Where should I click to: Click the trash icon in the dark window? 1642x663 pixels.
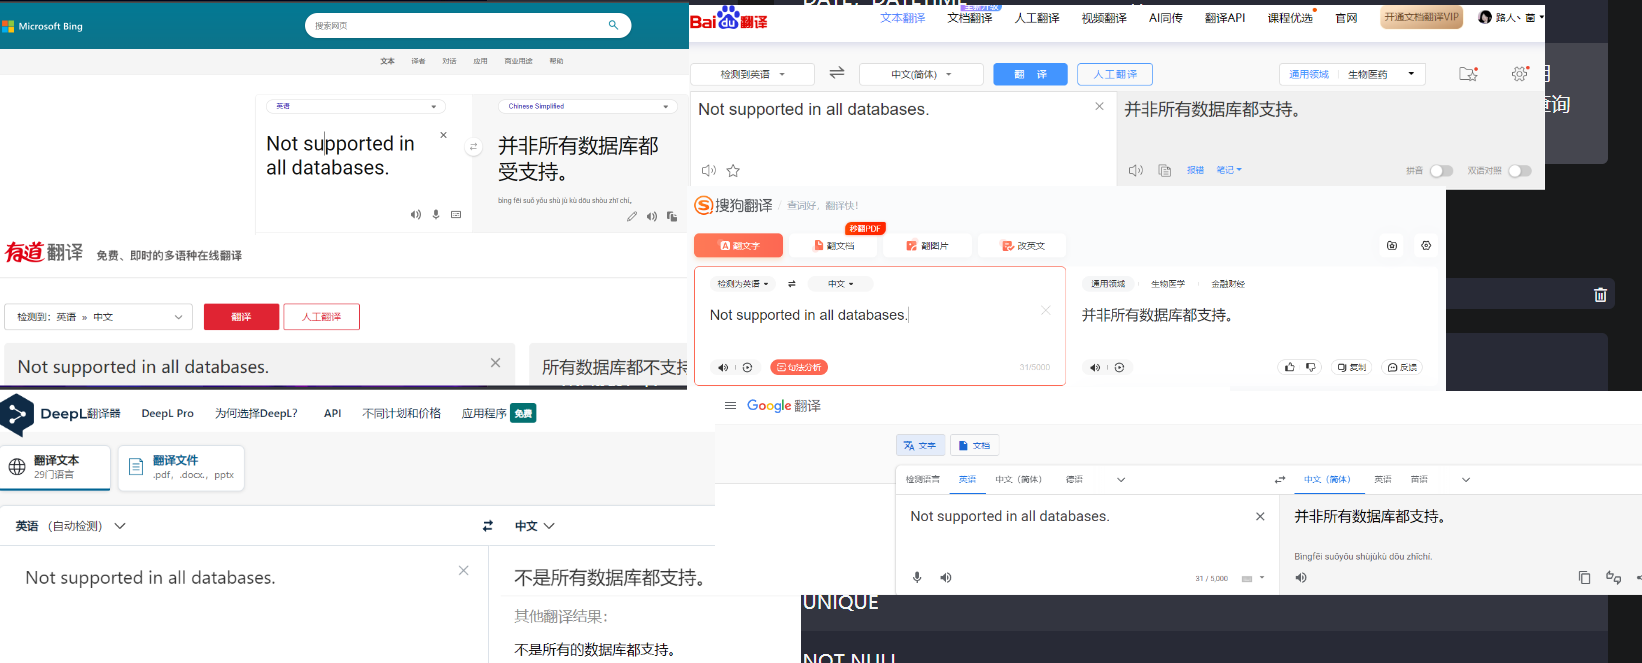1600,294
